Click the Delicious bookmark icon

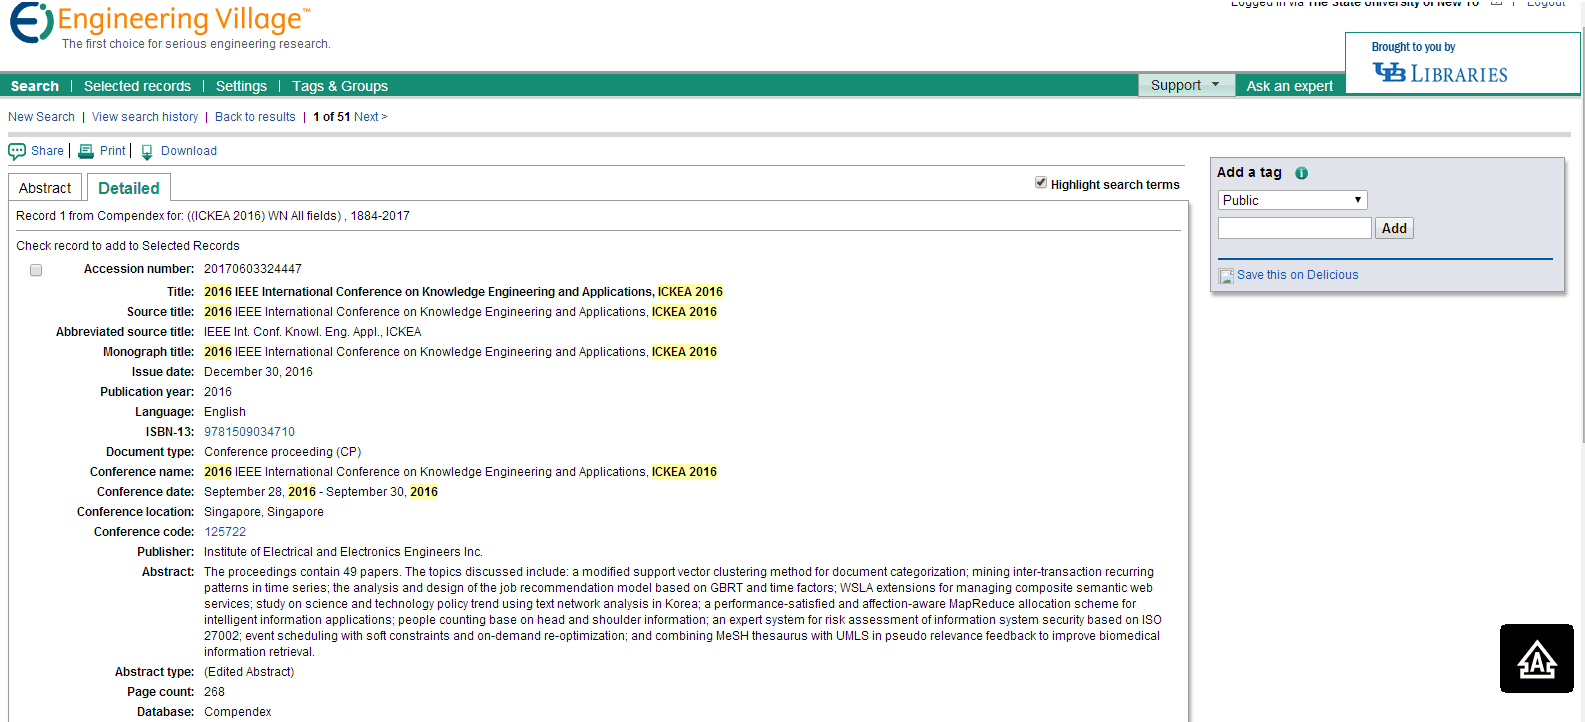click(1226, 276)
